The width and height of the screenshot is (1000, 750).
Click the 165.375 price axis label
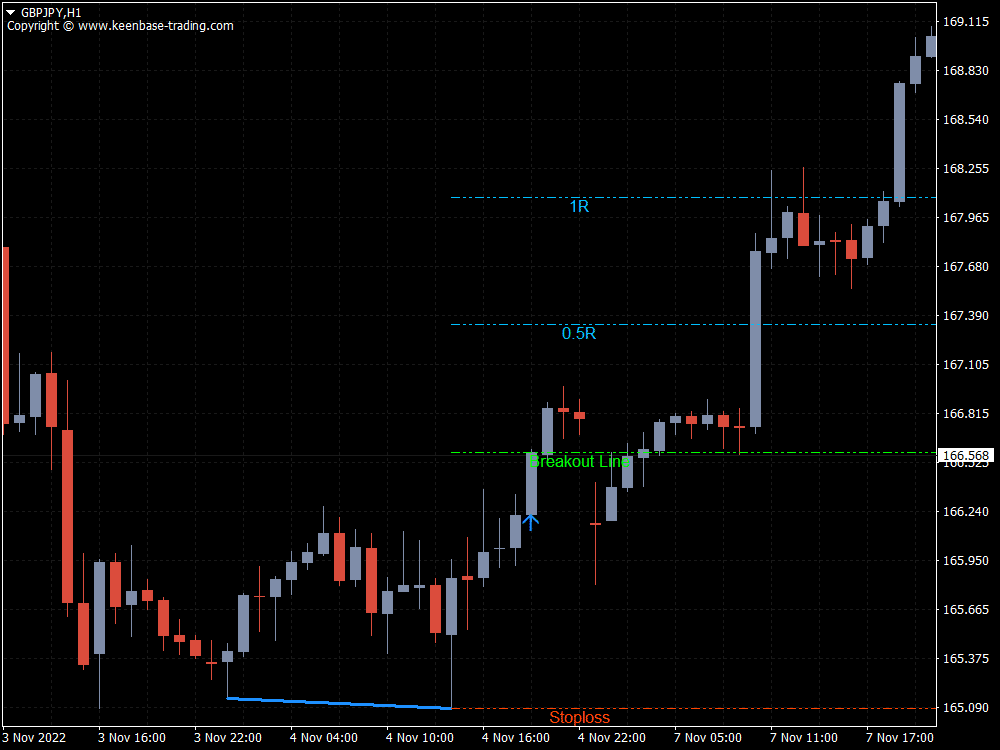point(966,659)
